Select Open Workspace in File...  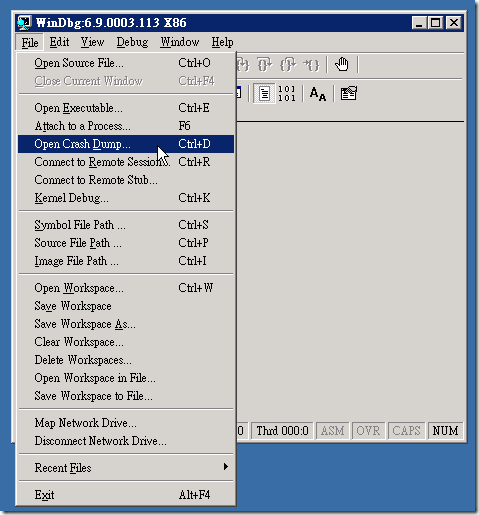(x=126, y=378)
